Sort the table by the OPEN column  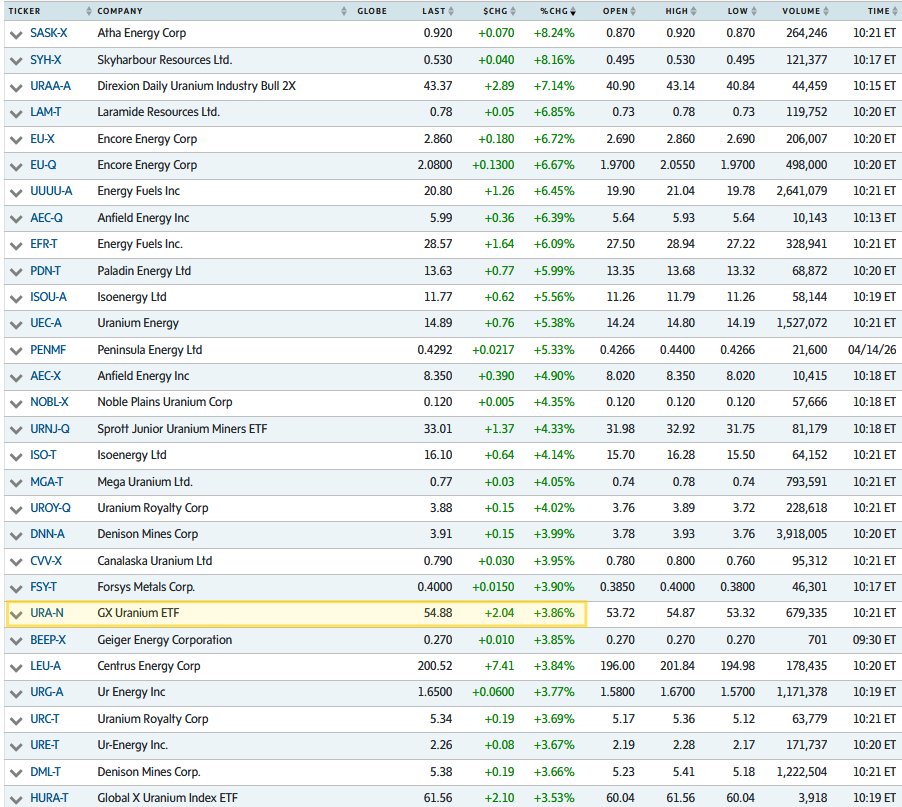coord(634,11)
